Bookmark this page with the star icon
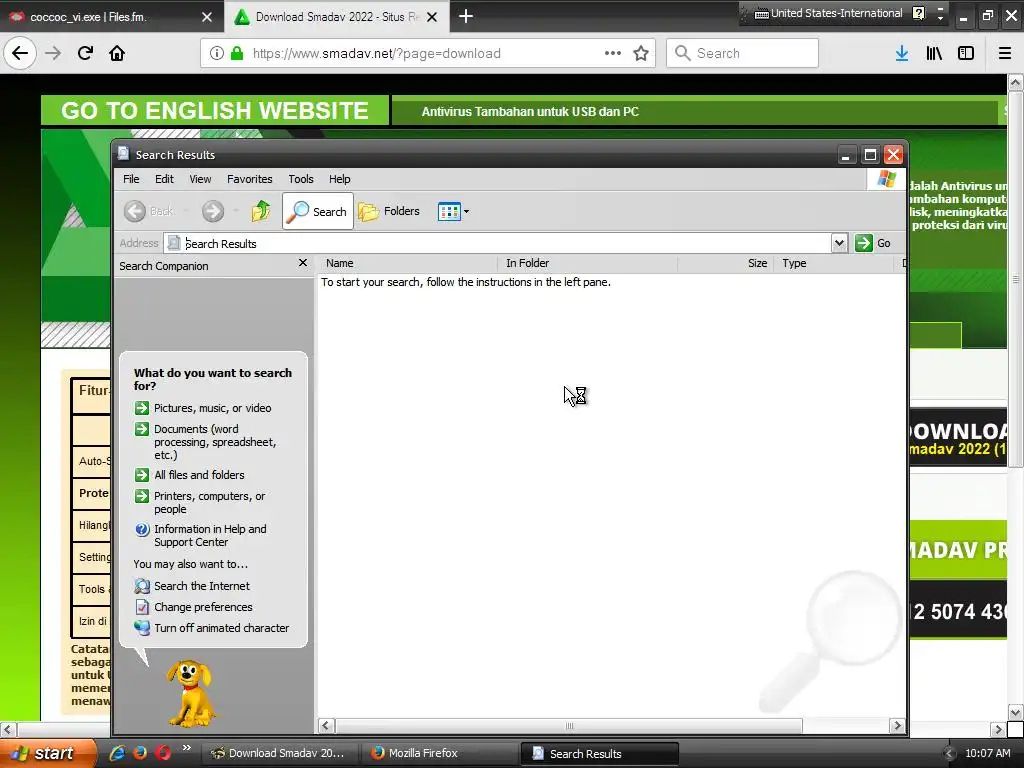This screenshot has height=768, width=1024. (x=641, y=53)
